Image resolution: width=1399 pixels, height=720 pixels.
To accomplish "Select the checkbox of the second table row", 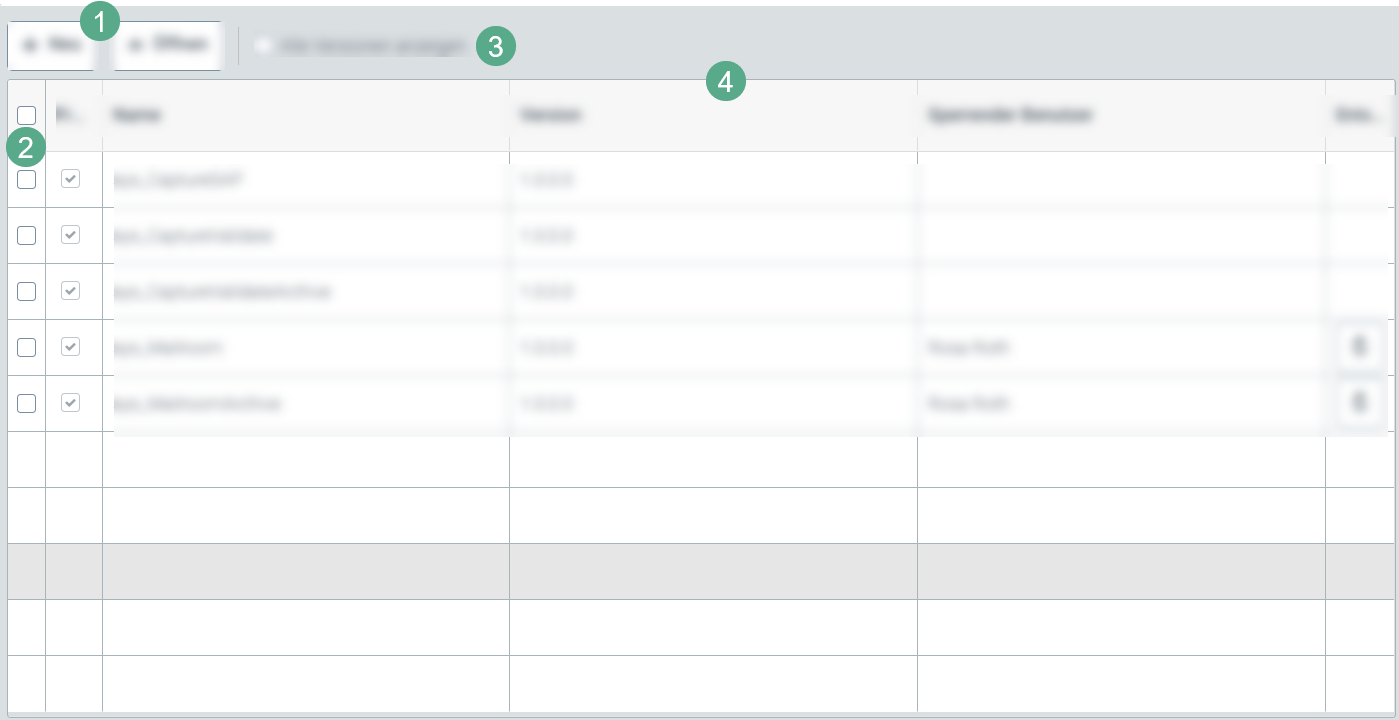I will tap(26, 235).
